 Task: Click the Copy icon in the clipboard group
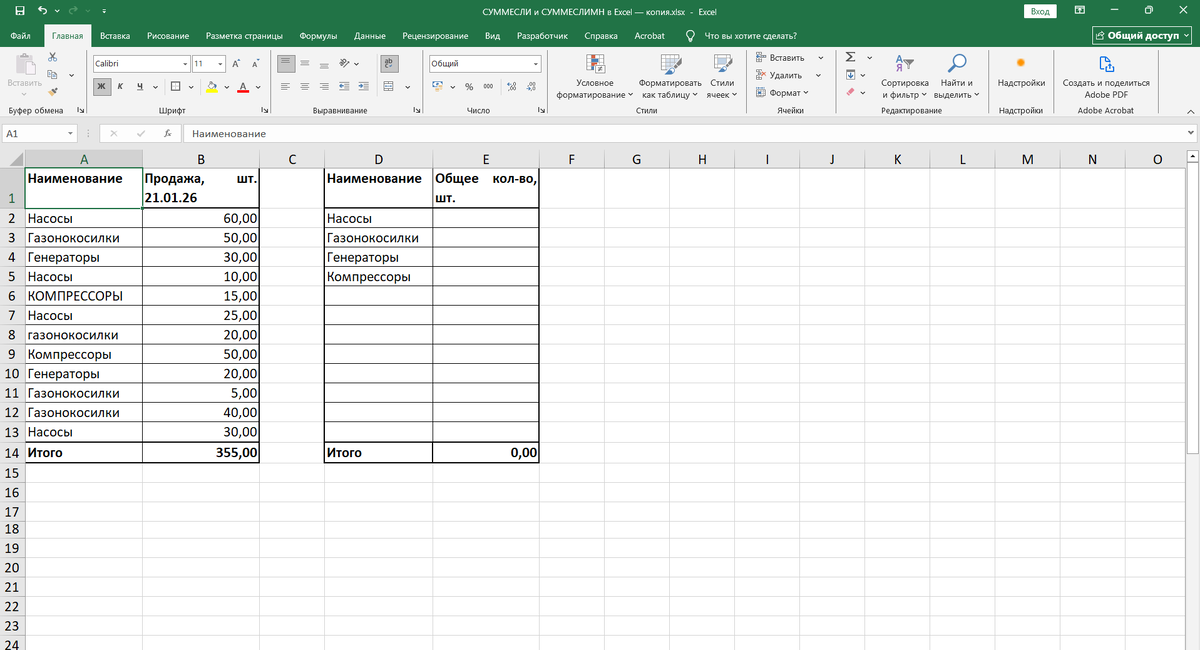(x=52, y=75)
